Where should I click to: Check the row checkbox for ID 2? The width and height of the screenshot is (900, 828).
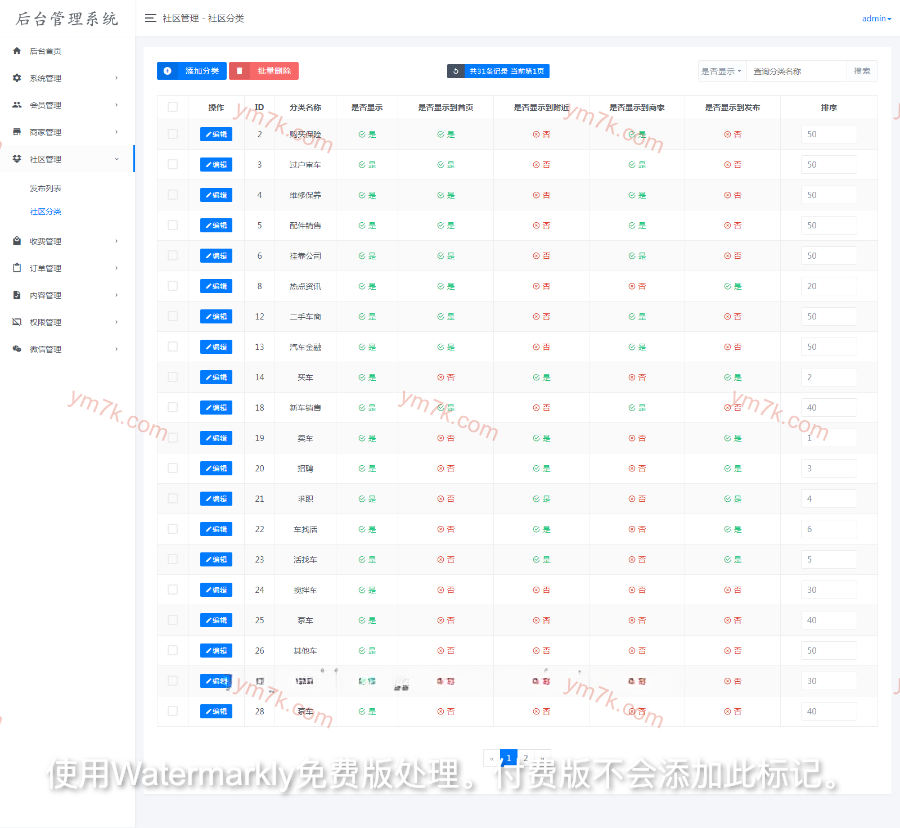coord(173,134)
